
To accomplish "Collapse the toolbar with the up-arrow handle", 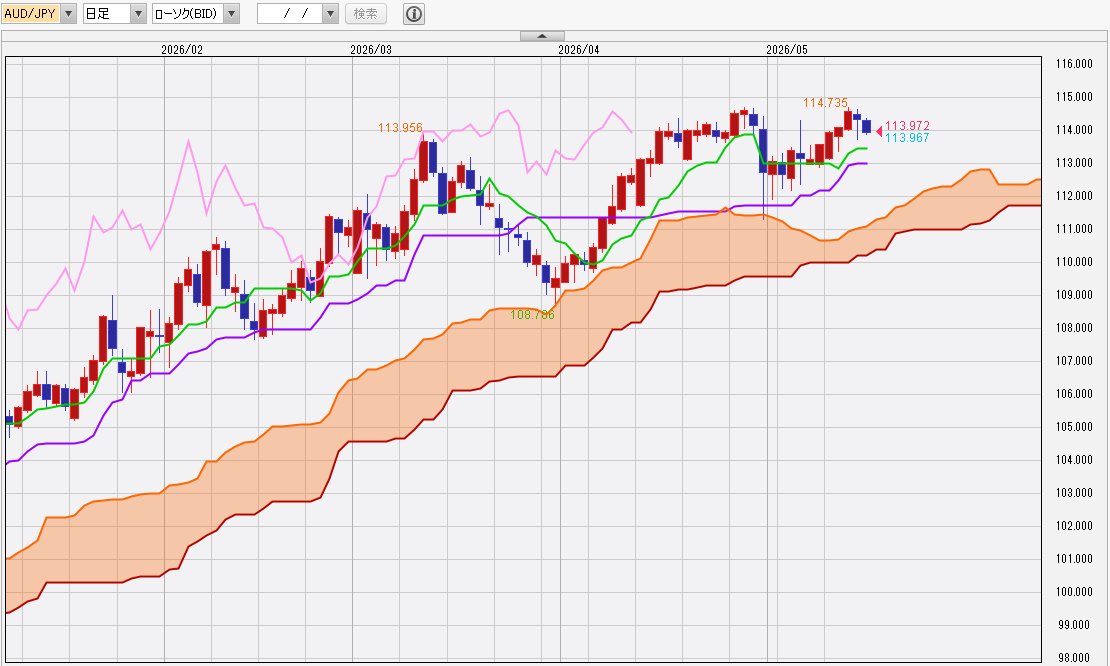I will (542, 36).
